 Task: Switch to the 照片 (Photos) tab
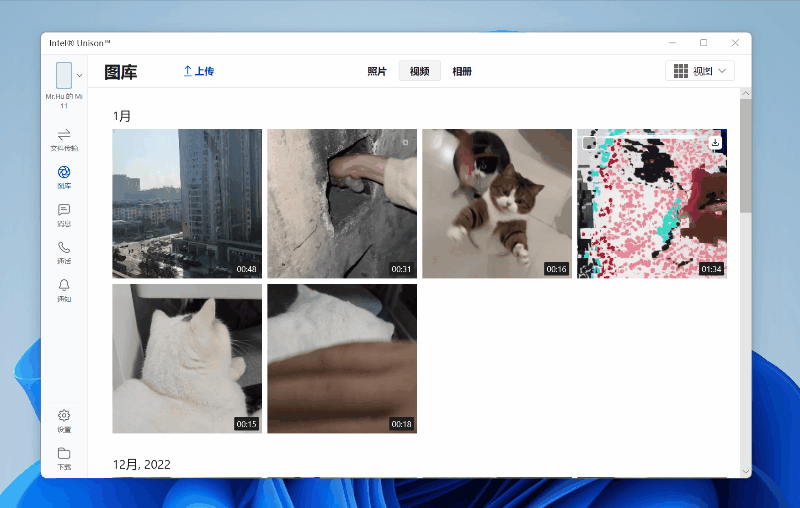click(x=377, y=71)
